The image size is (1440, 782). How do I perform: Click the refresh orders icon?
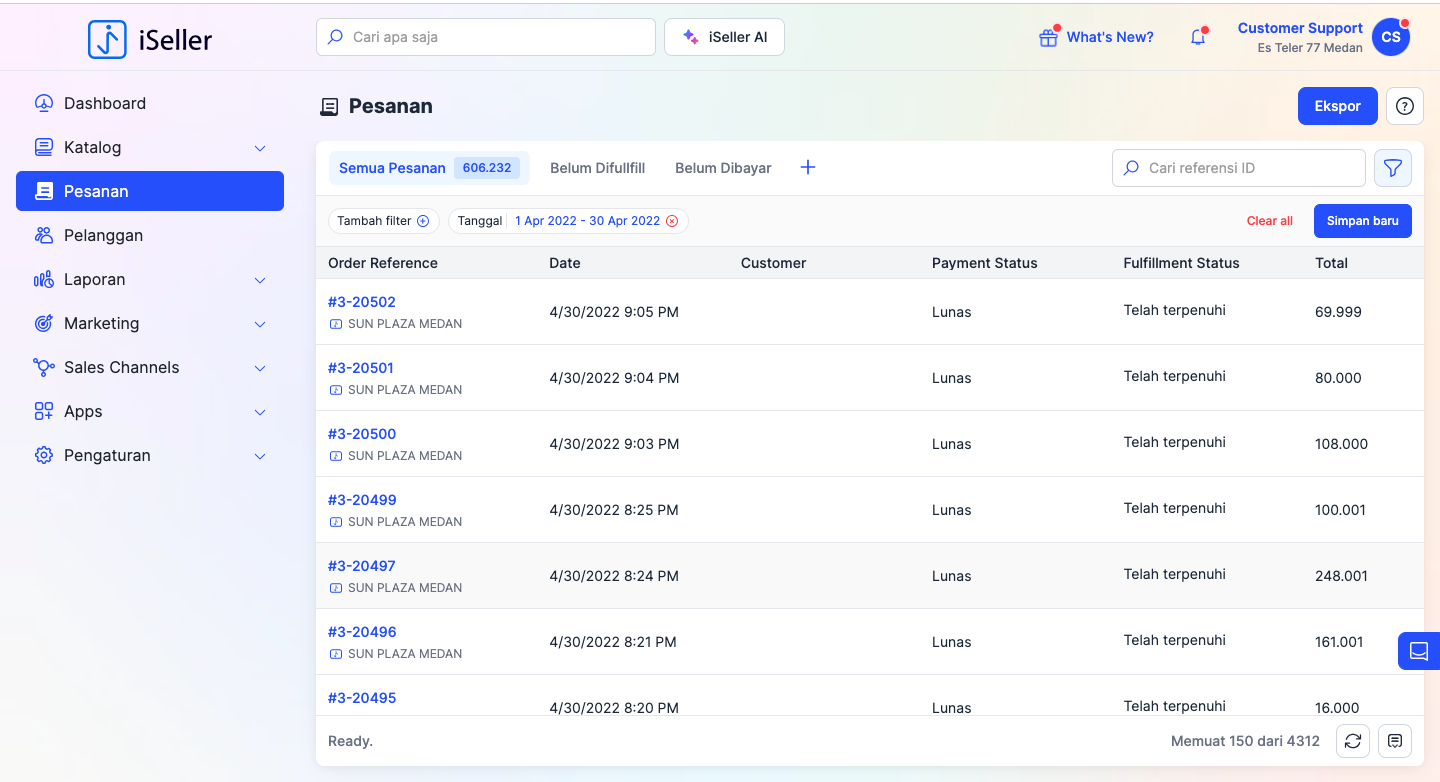(x=1353, y=741)
